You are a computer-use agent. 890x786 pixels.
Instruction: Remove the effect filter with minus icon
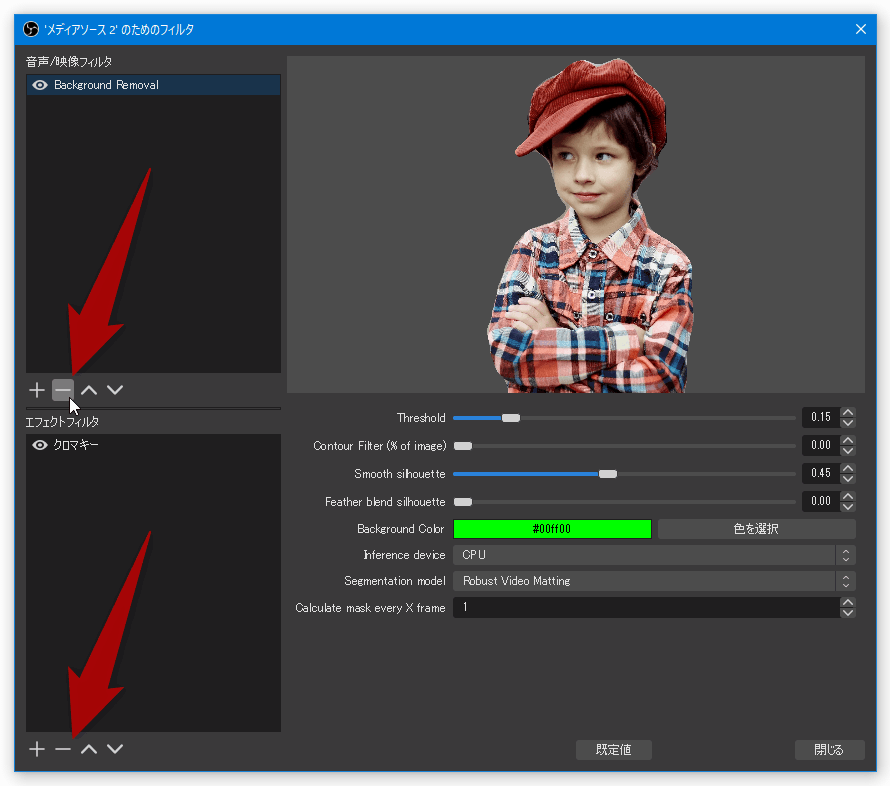point(63,749)
